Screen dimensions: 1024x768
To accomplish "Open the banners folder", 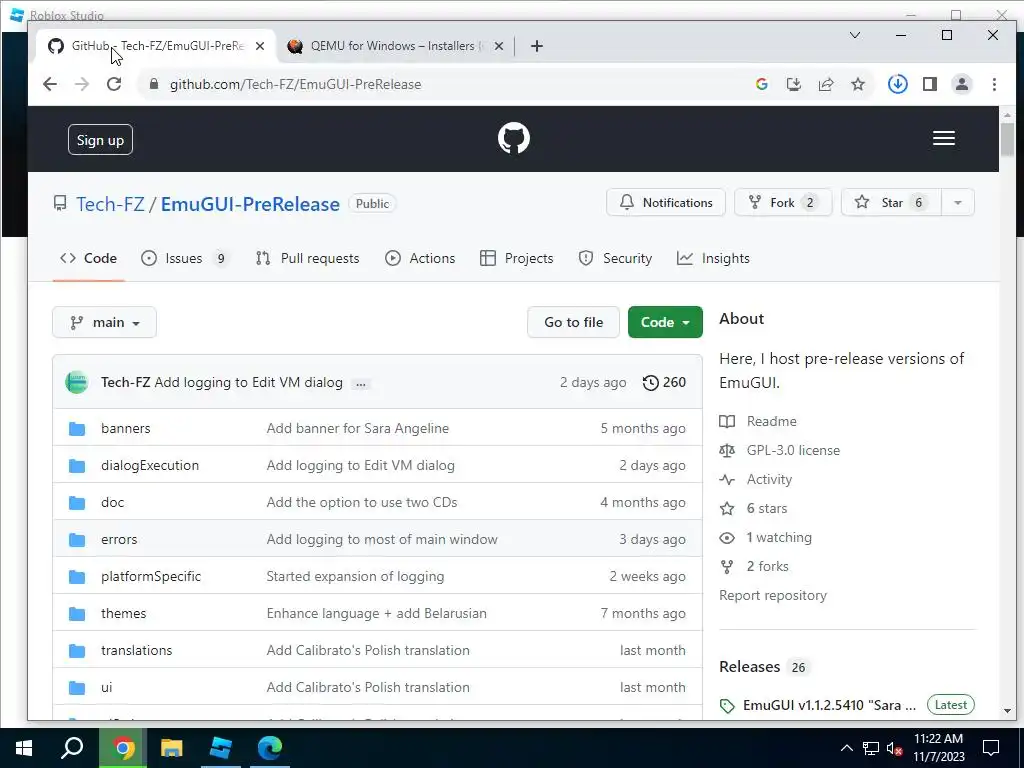I will coord(125,428).
